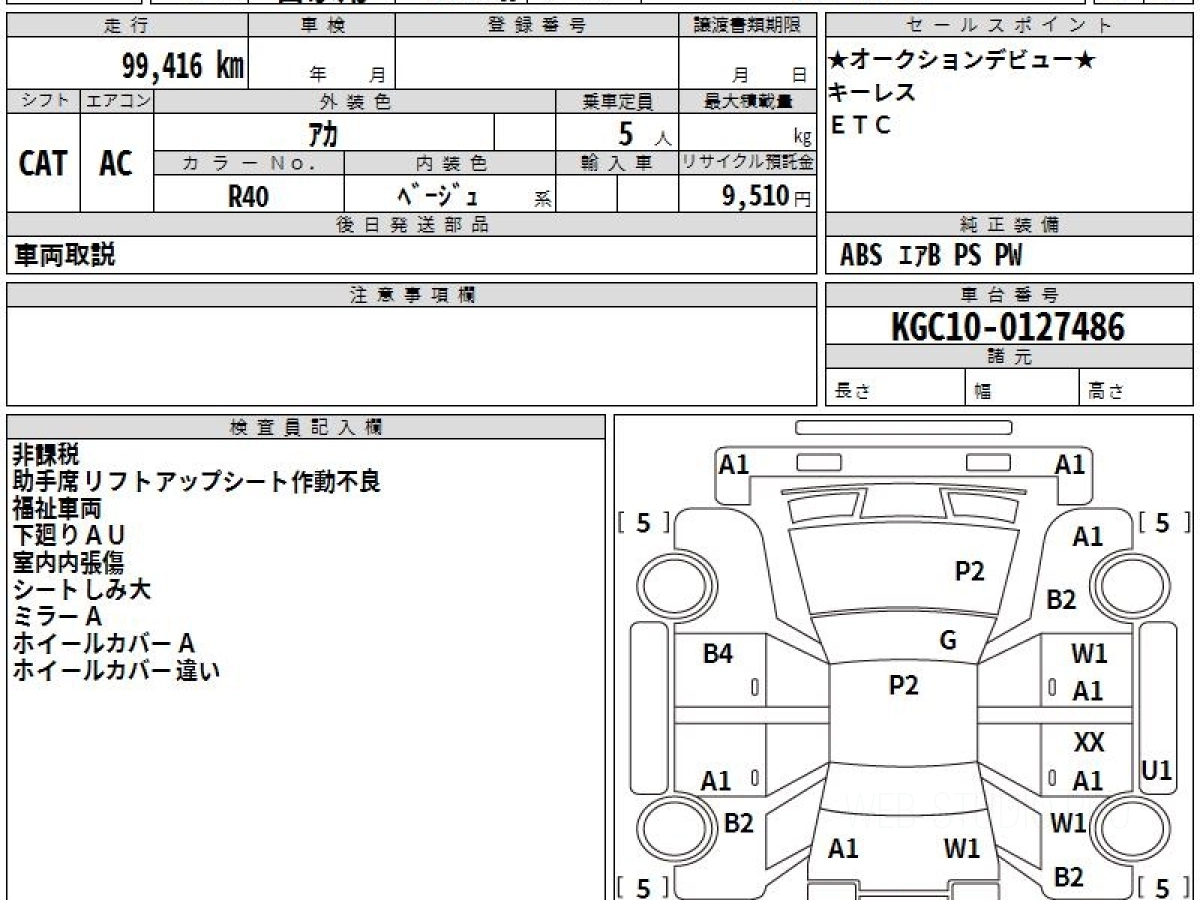Click the 車両取説 entry
The height and width of the screenshot is (900, 1200).
[x=64, y=255]
